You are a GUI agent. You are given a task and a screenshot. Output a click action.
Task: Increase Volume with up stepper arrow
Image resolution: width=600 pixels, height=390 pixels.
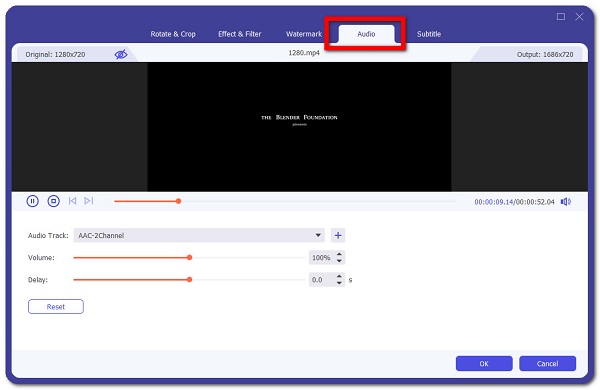coord(339,254)
